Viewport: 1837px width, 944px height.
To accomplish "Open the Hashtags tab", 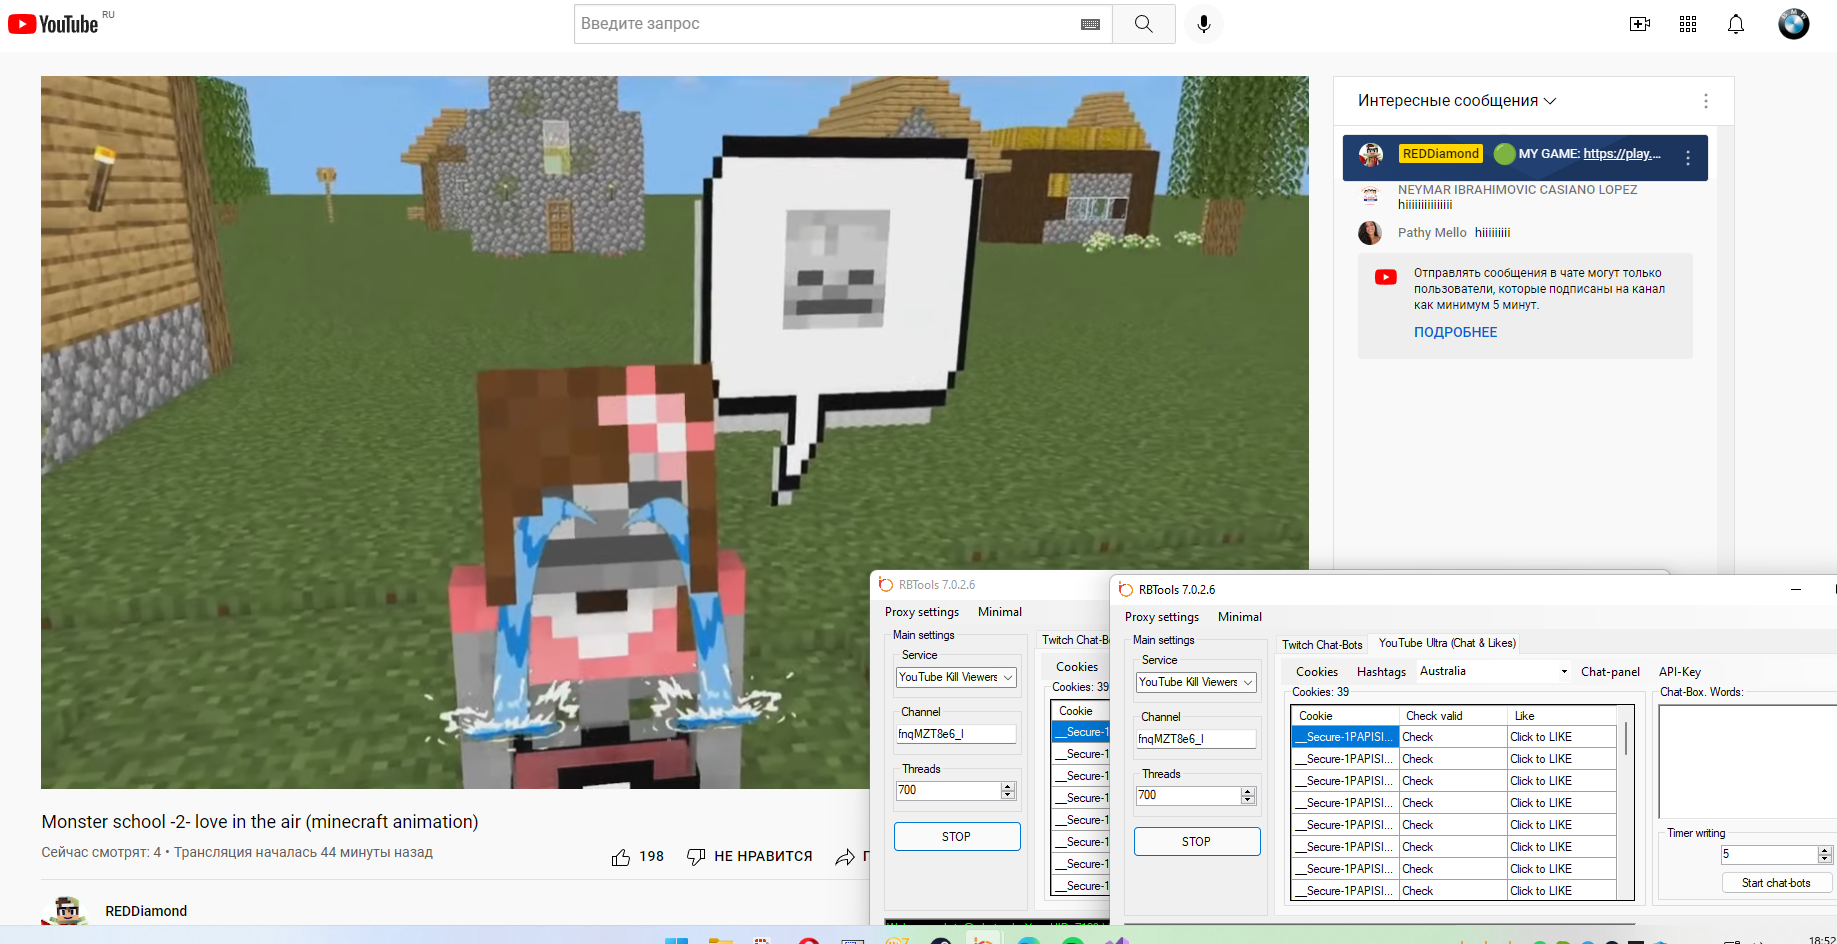I will 1381,672.
